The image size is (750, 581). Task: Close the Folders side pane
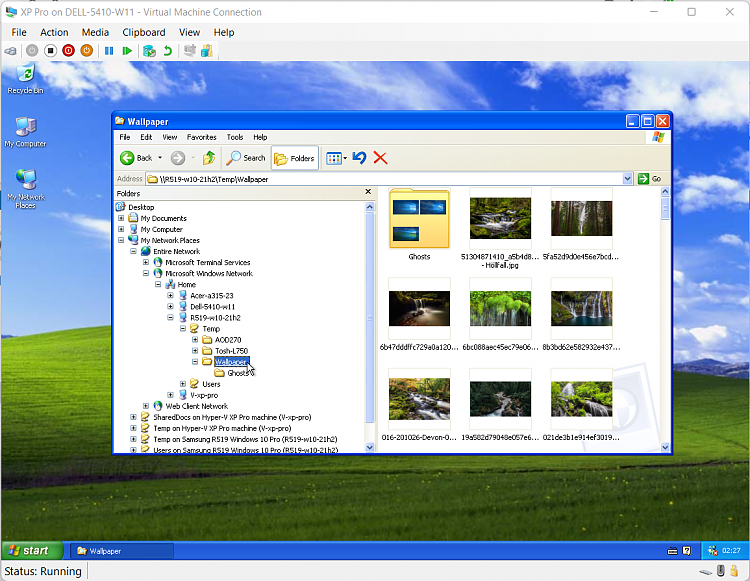368,192
